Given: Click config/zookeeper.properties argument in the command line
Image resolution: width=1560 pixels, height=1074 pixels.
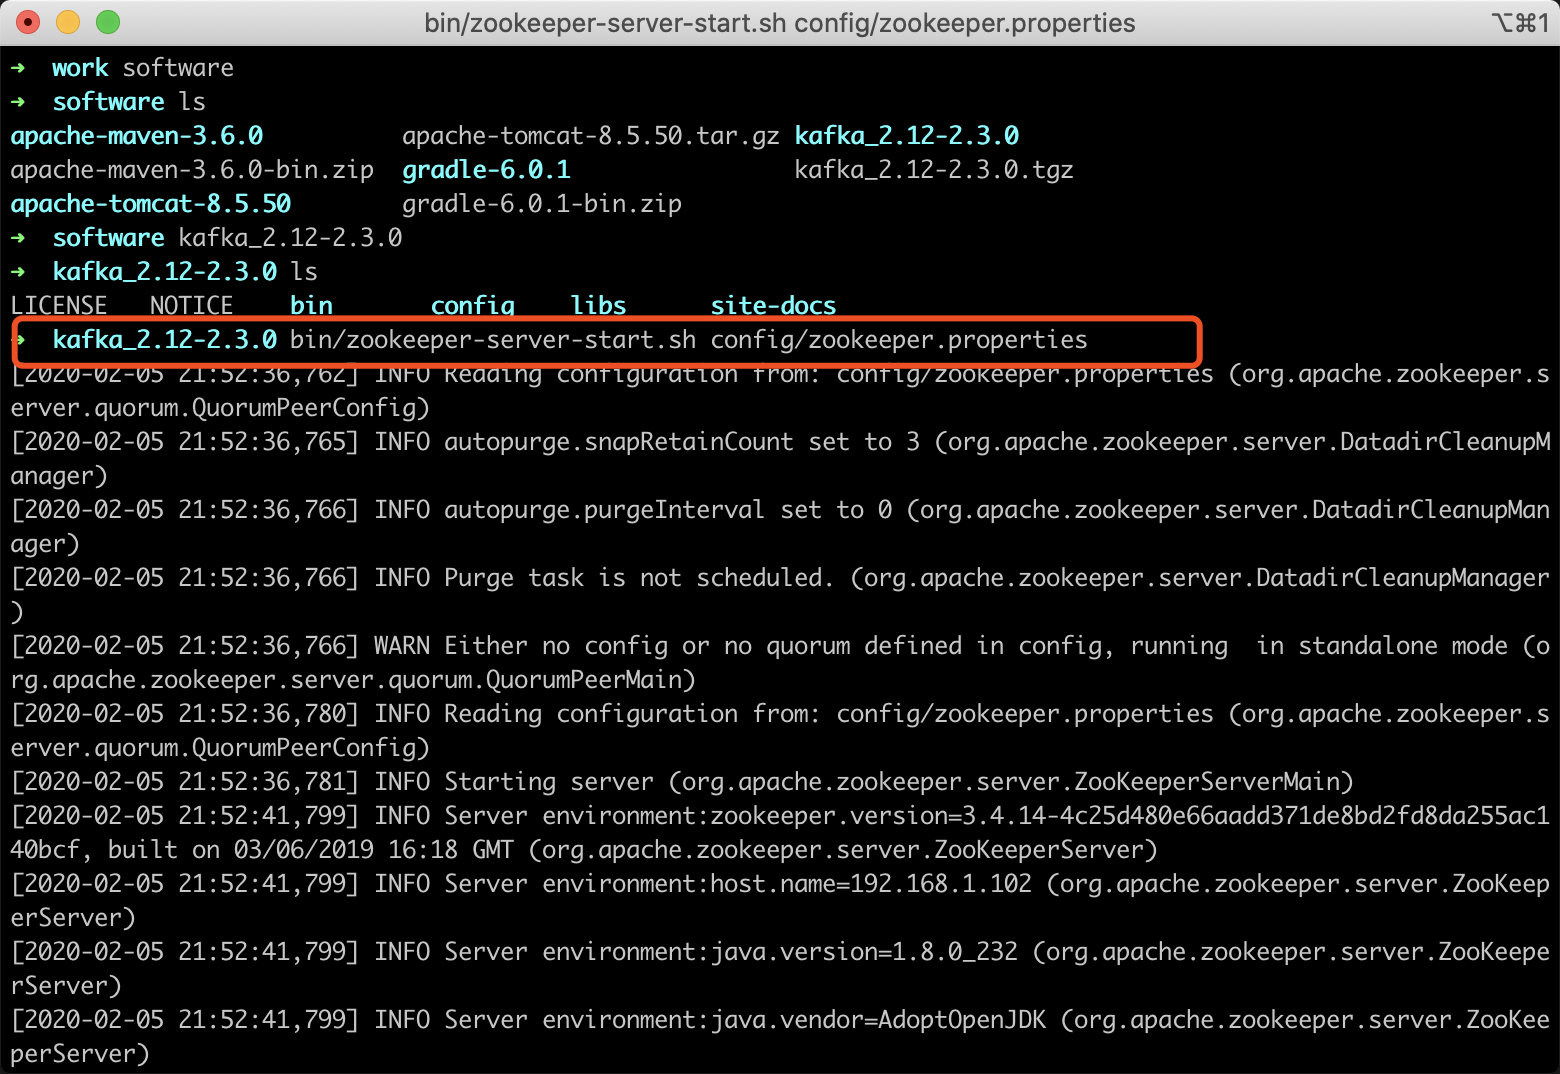Looking at the screenshot, I should tap(899, 339).
